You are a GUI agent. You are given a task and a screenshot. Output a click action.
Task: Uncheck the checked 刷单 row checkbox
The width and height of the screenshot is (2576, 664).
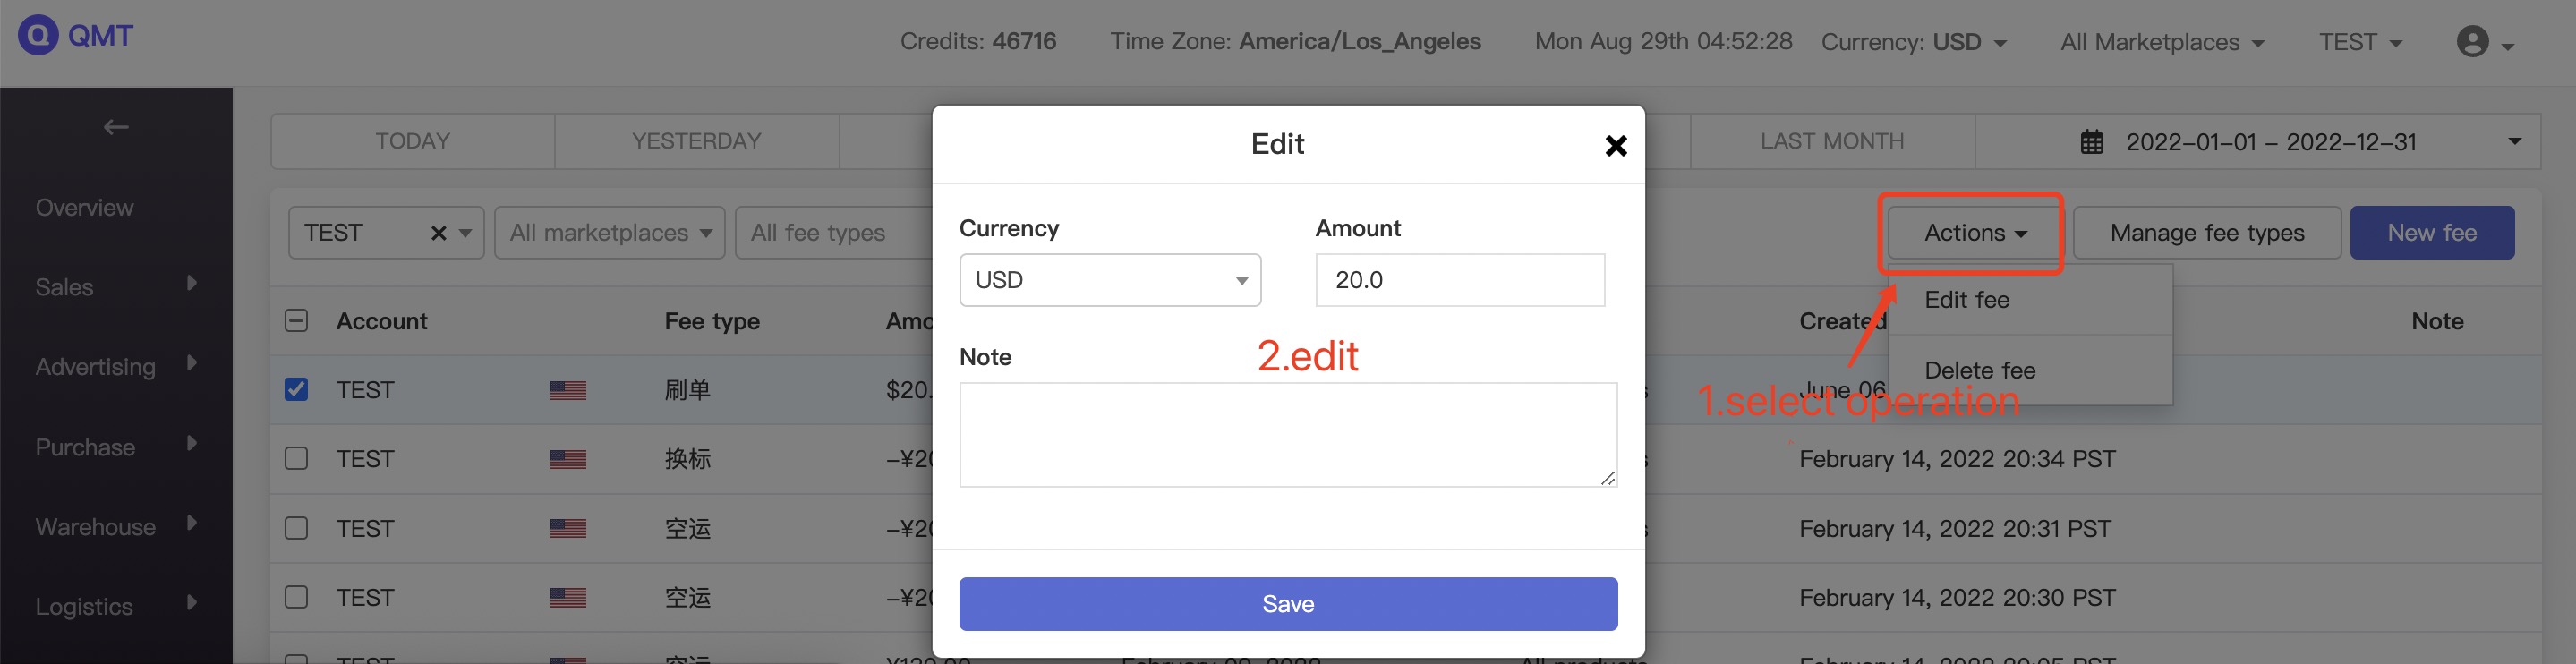pos(296,389)
